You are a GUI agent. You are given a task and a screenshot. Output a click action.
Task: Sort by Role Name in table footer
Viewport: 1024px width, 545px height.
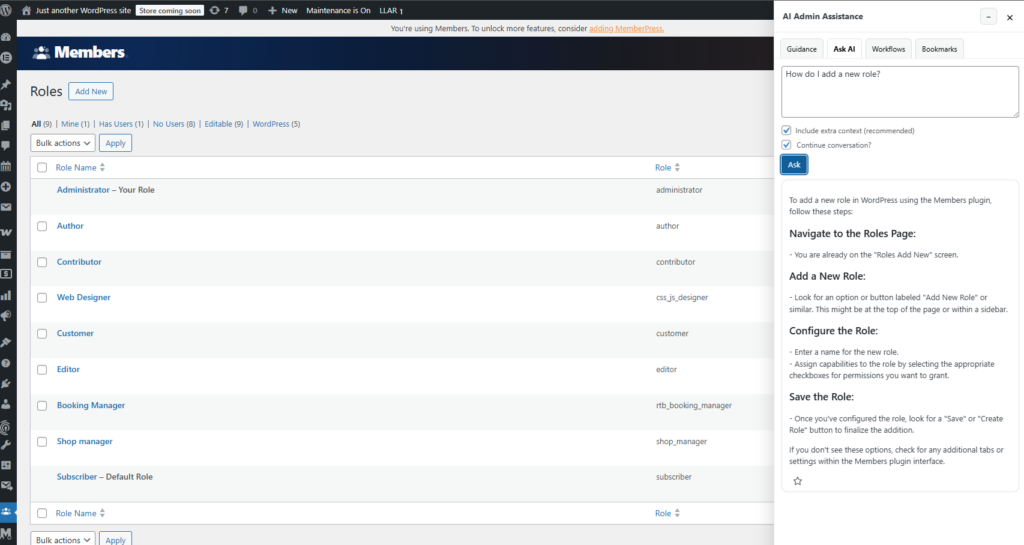(80, 513)
